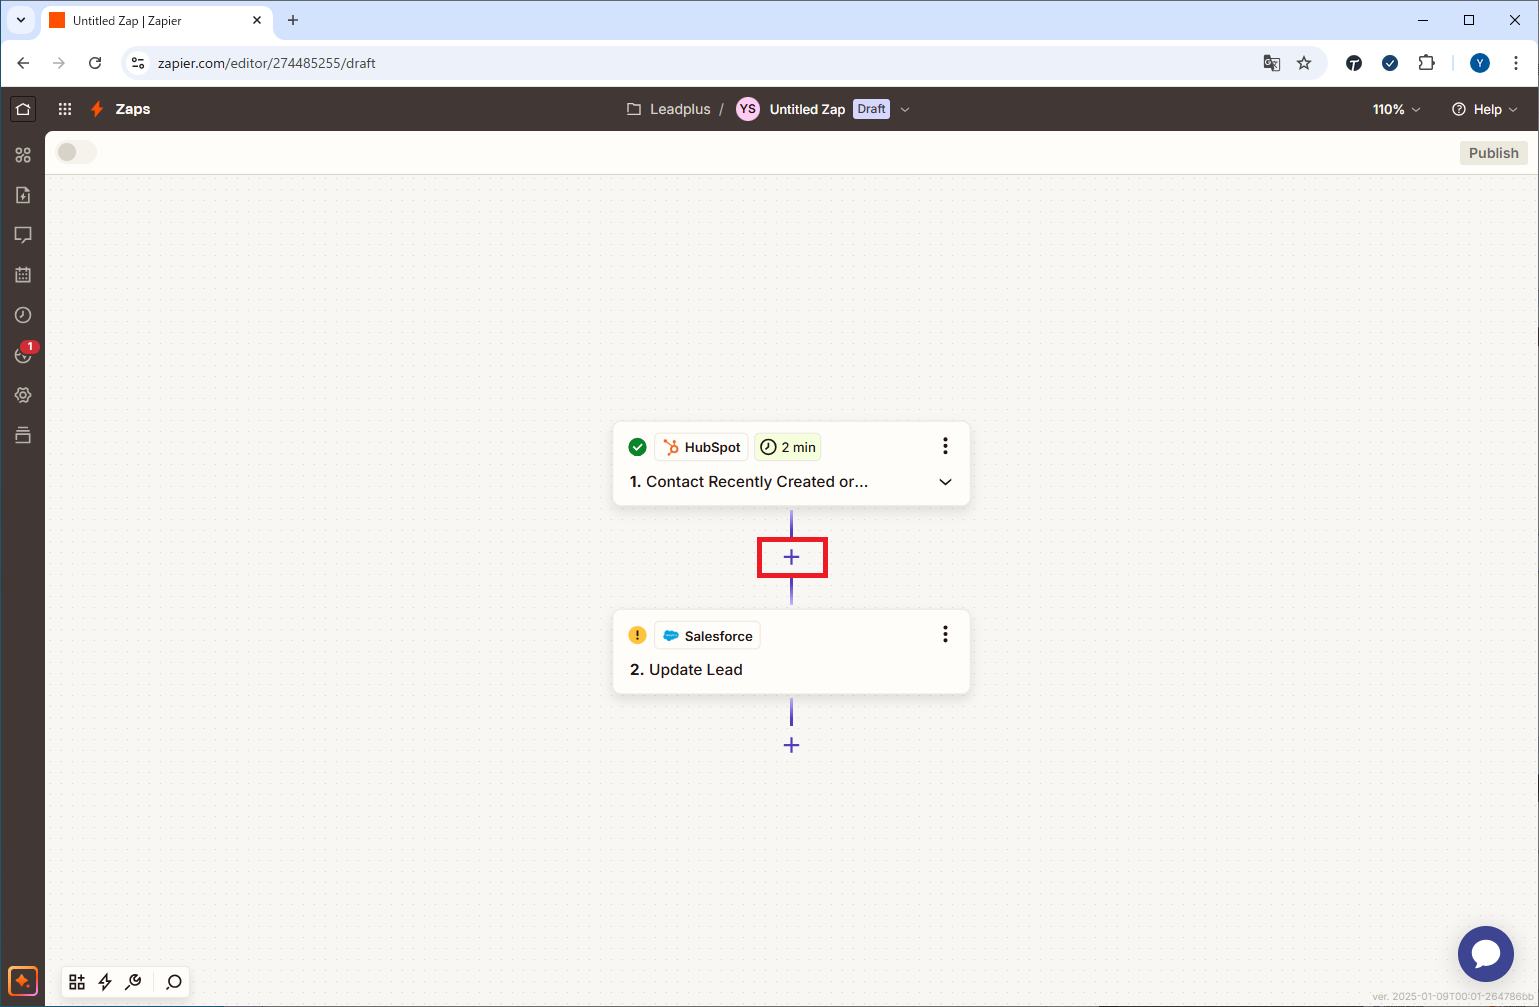Open Chrome extensions puzzle icon
Image resolution: width=1539 pixels, height=1007 pixels.
point(1427,63)
